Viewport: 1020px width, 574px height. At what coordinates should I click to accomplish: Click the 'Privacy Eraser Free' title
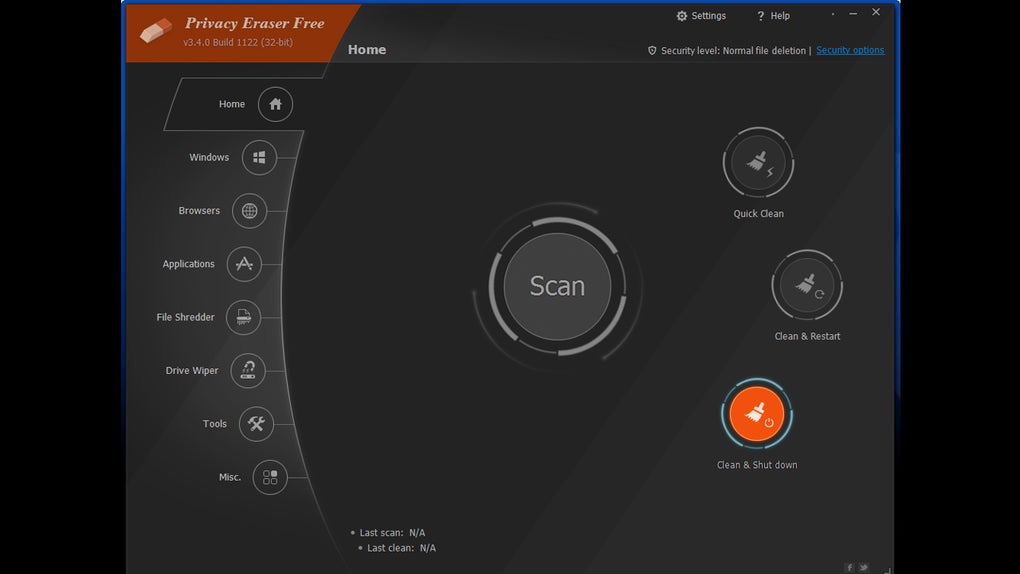pyautogui.click(x=254, y=23)
